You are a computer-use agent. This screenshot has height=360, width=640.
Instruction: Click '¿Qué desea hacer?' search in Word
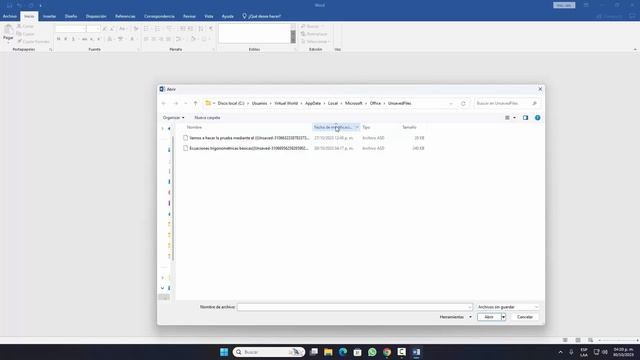pos(262,16)
